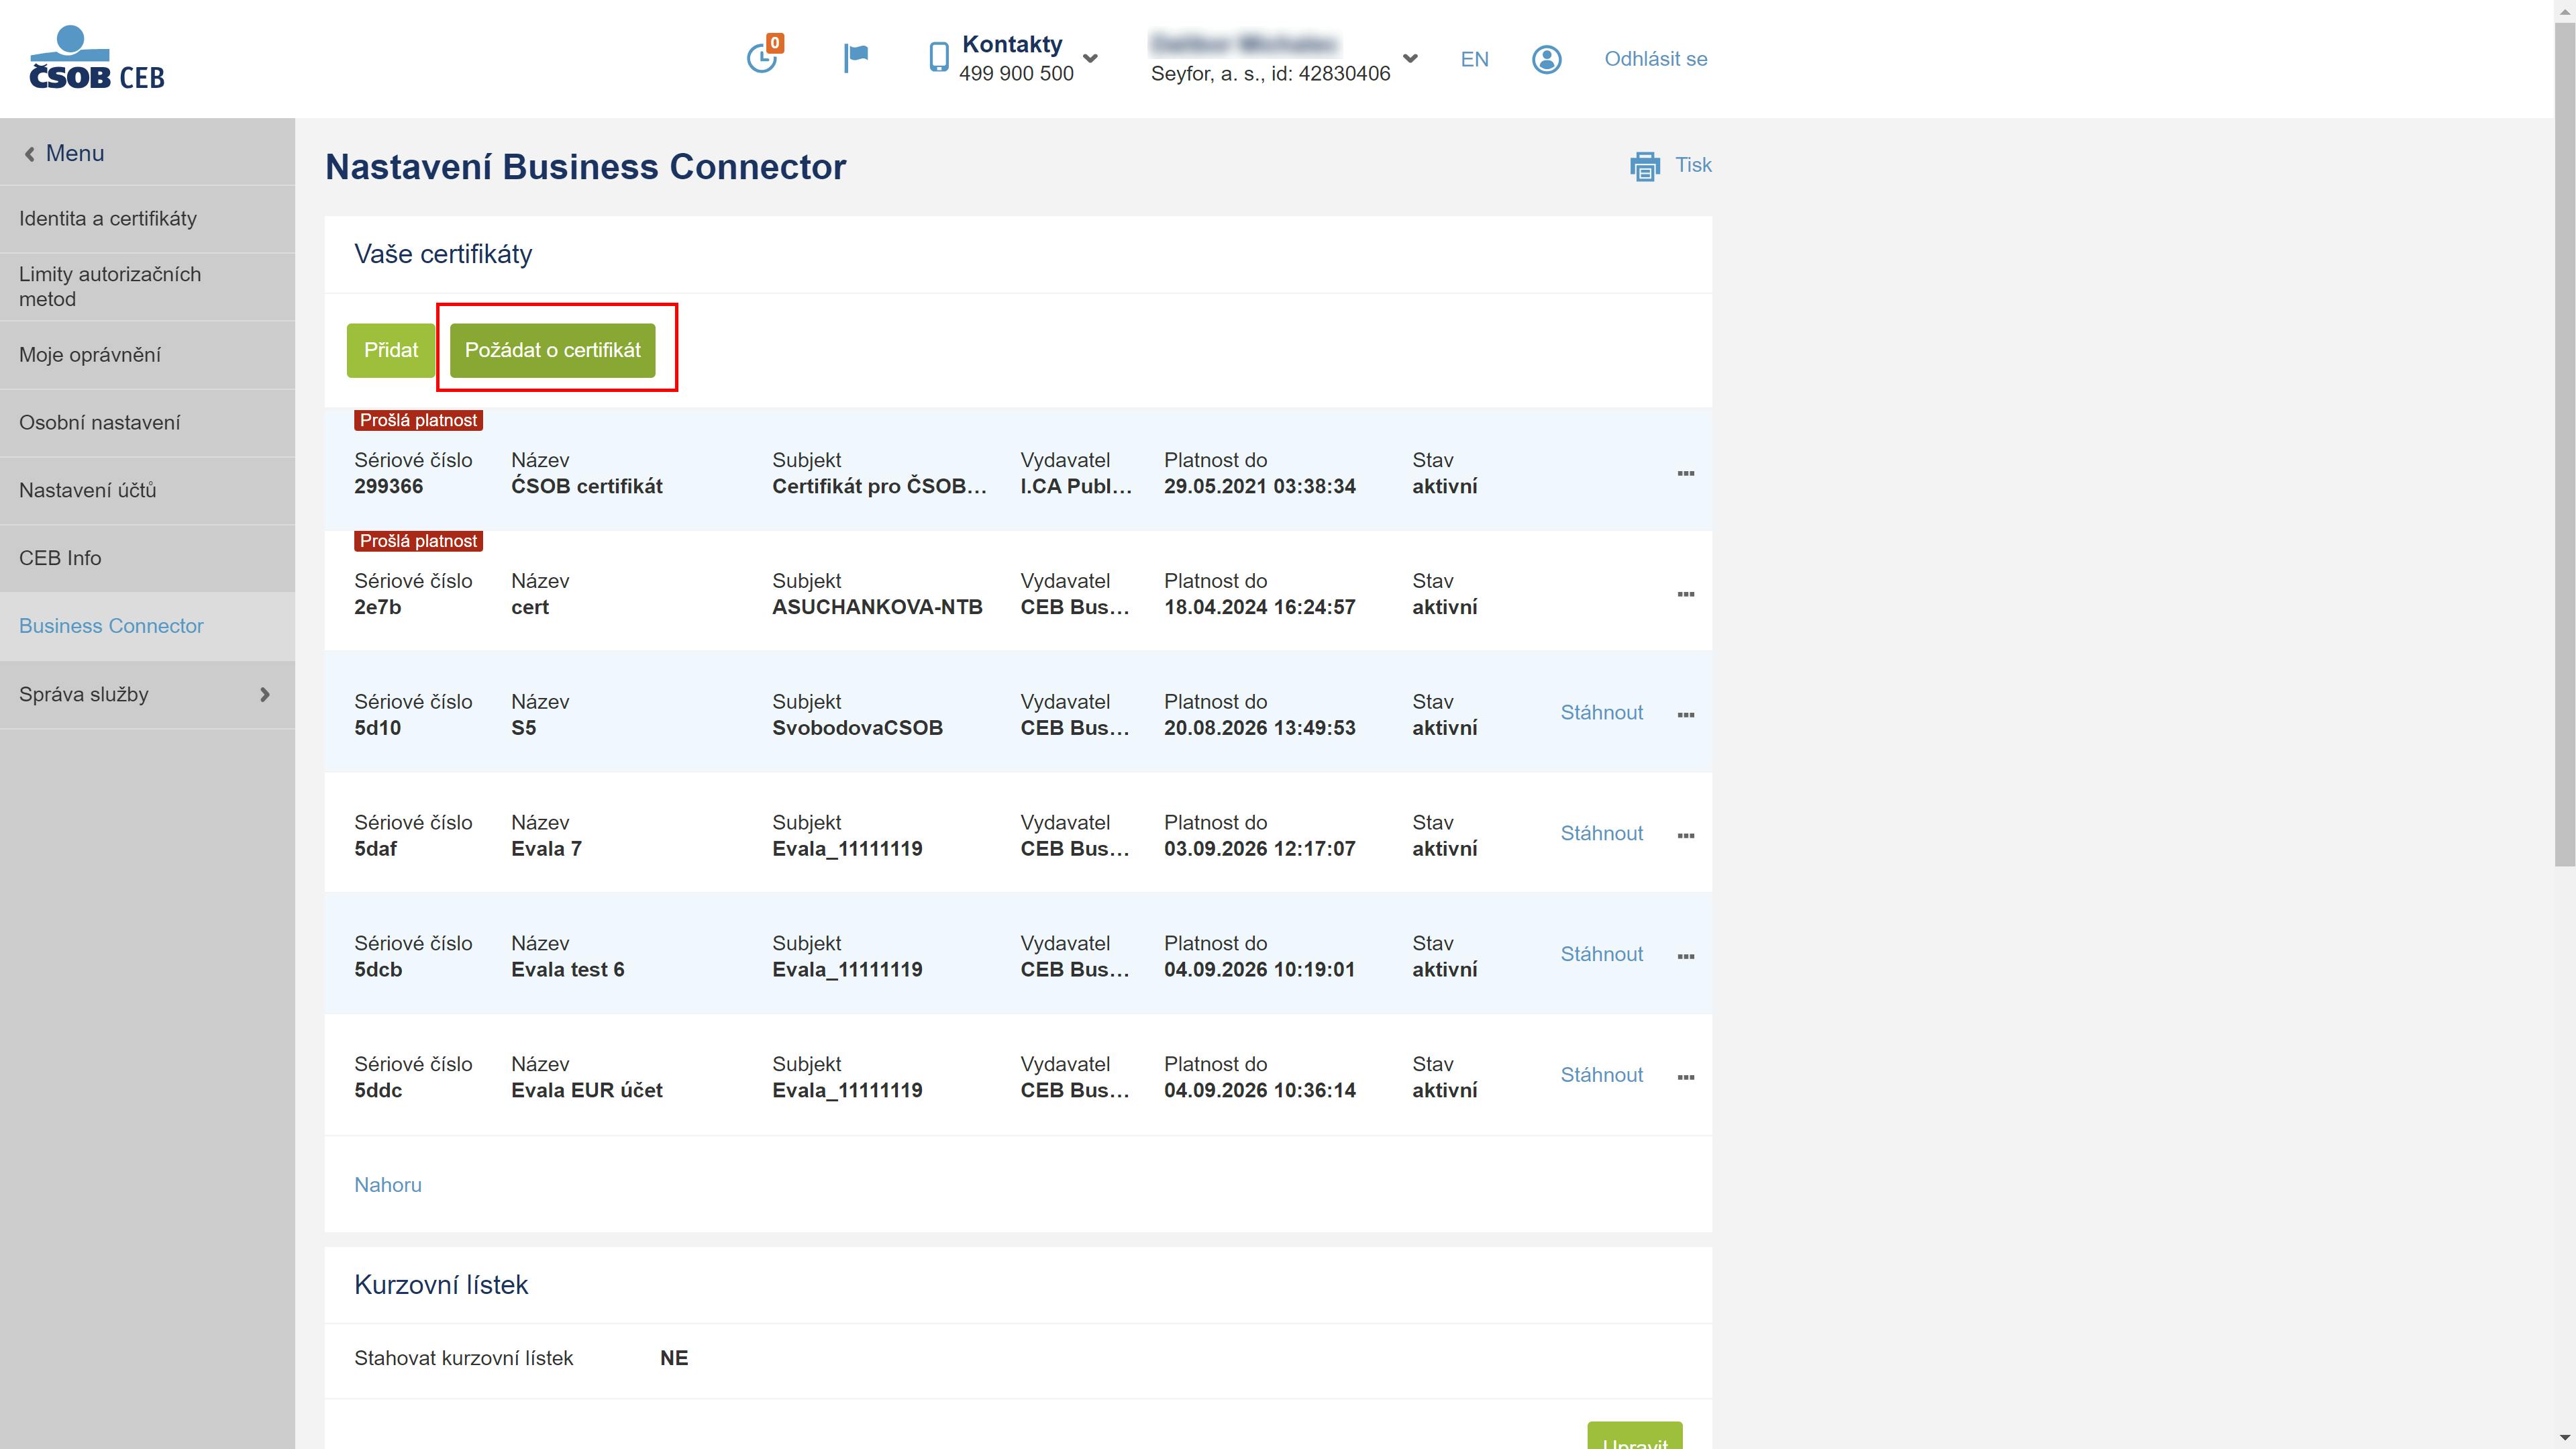Image resolution: width=2576 pixels, height=1449 pixels.
Task: Click certificate name Evala EUR účet
Action: tap(587, 1091)
